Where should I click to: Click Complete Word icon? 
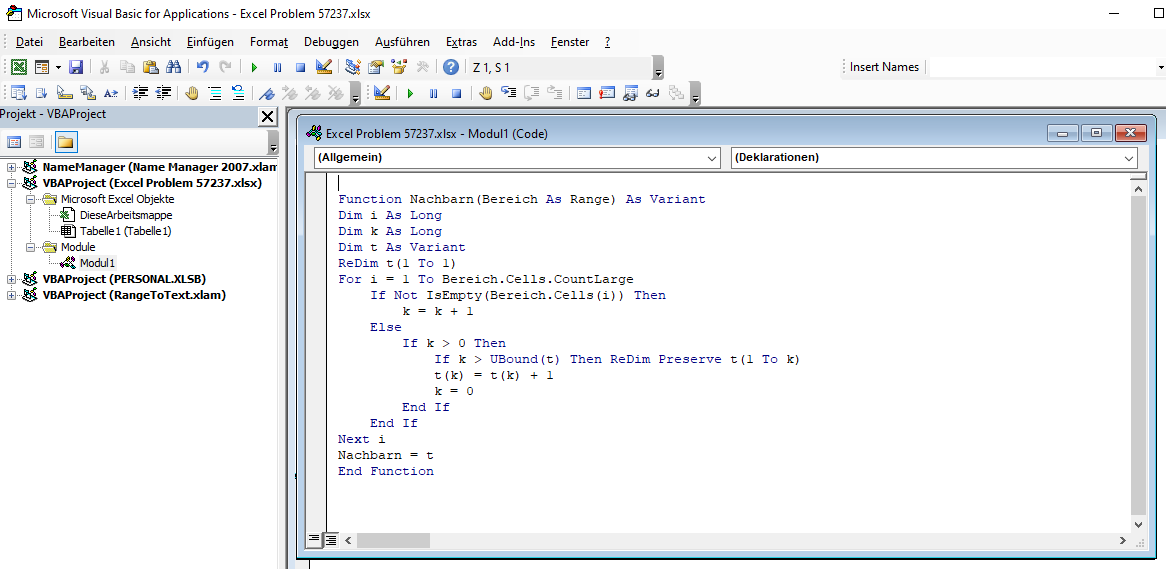(x=111, y=94)
